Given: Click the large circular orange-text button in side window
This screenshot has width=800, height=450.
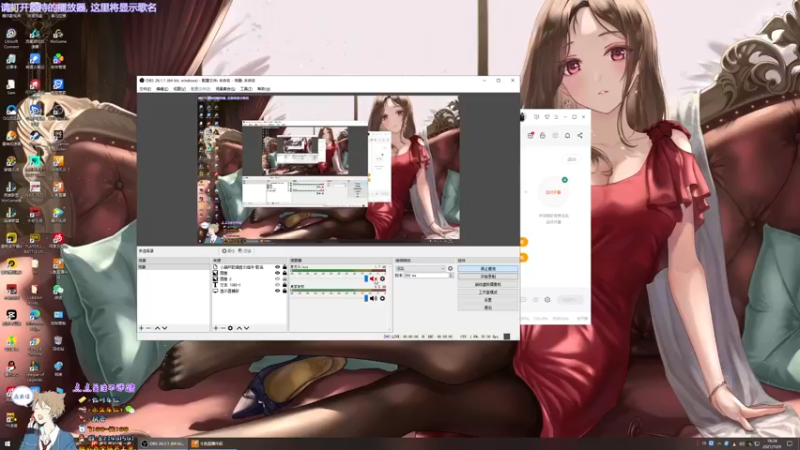Looking at the screenshot, I should [553, 192].
